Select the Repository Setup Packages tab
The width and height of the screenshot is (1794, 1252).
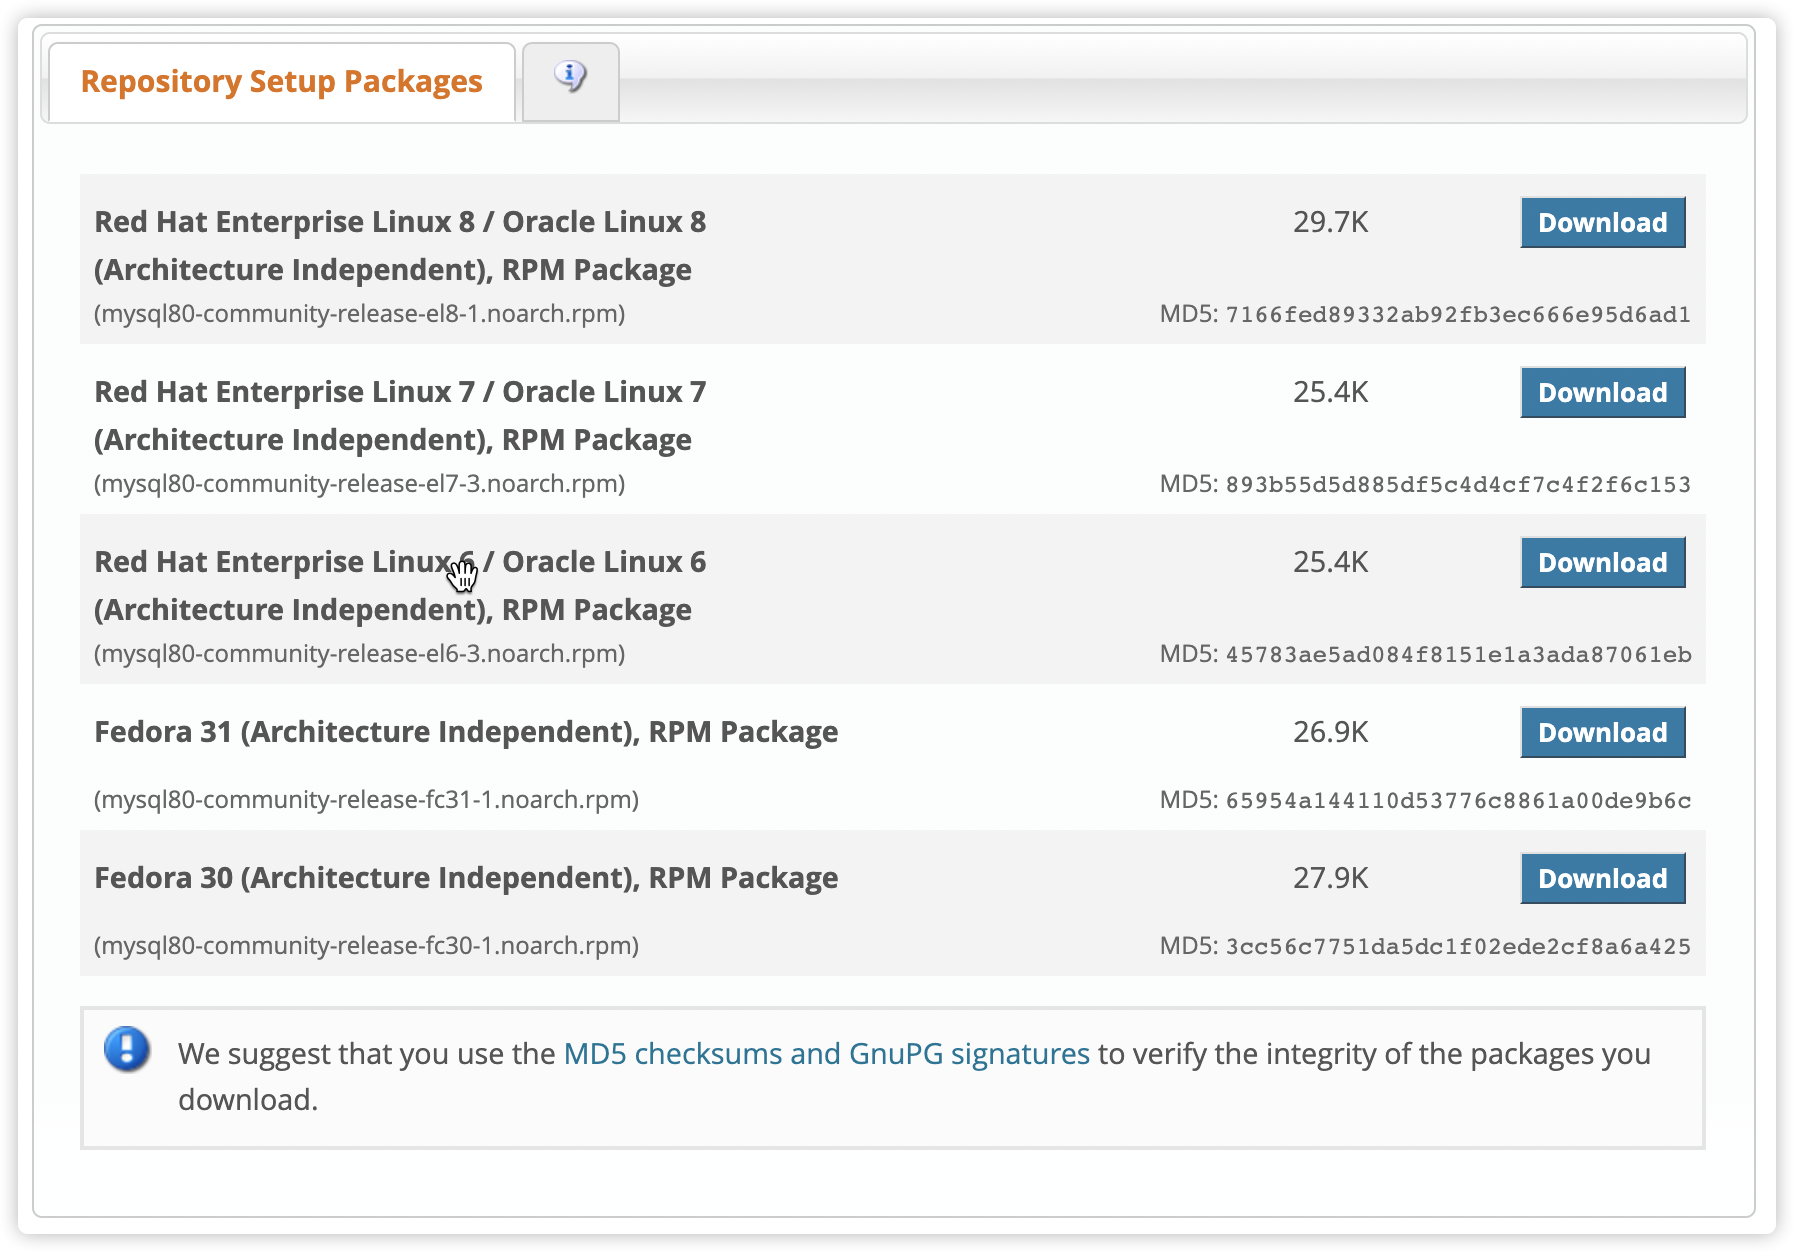point(282,82)
